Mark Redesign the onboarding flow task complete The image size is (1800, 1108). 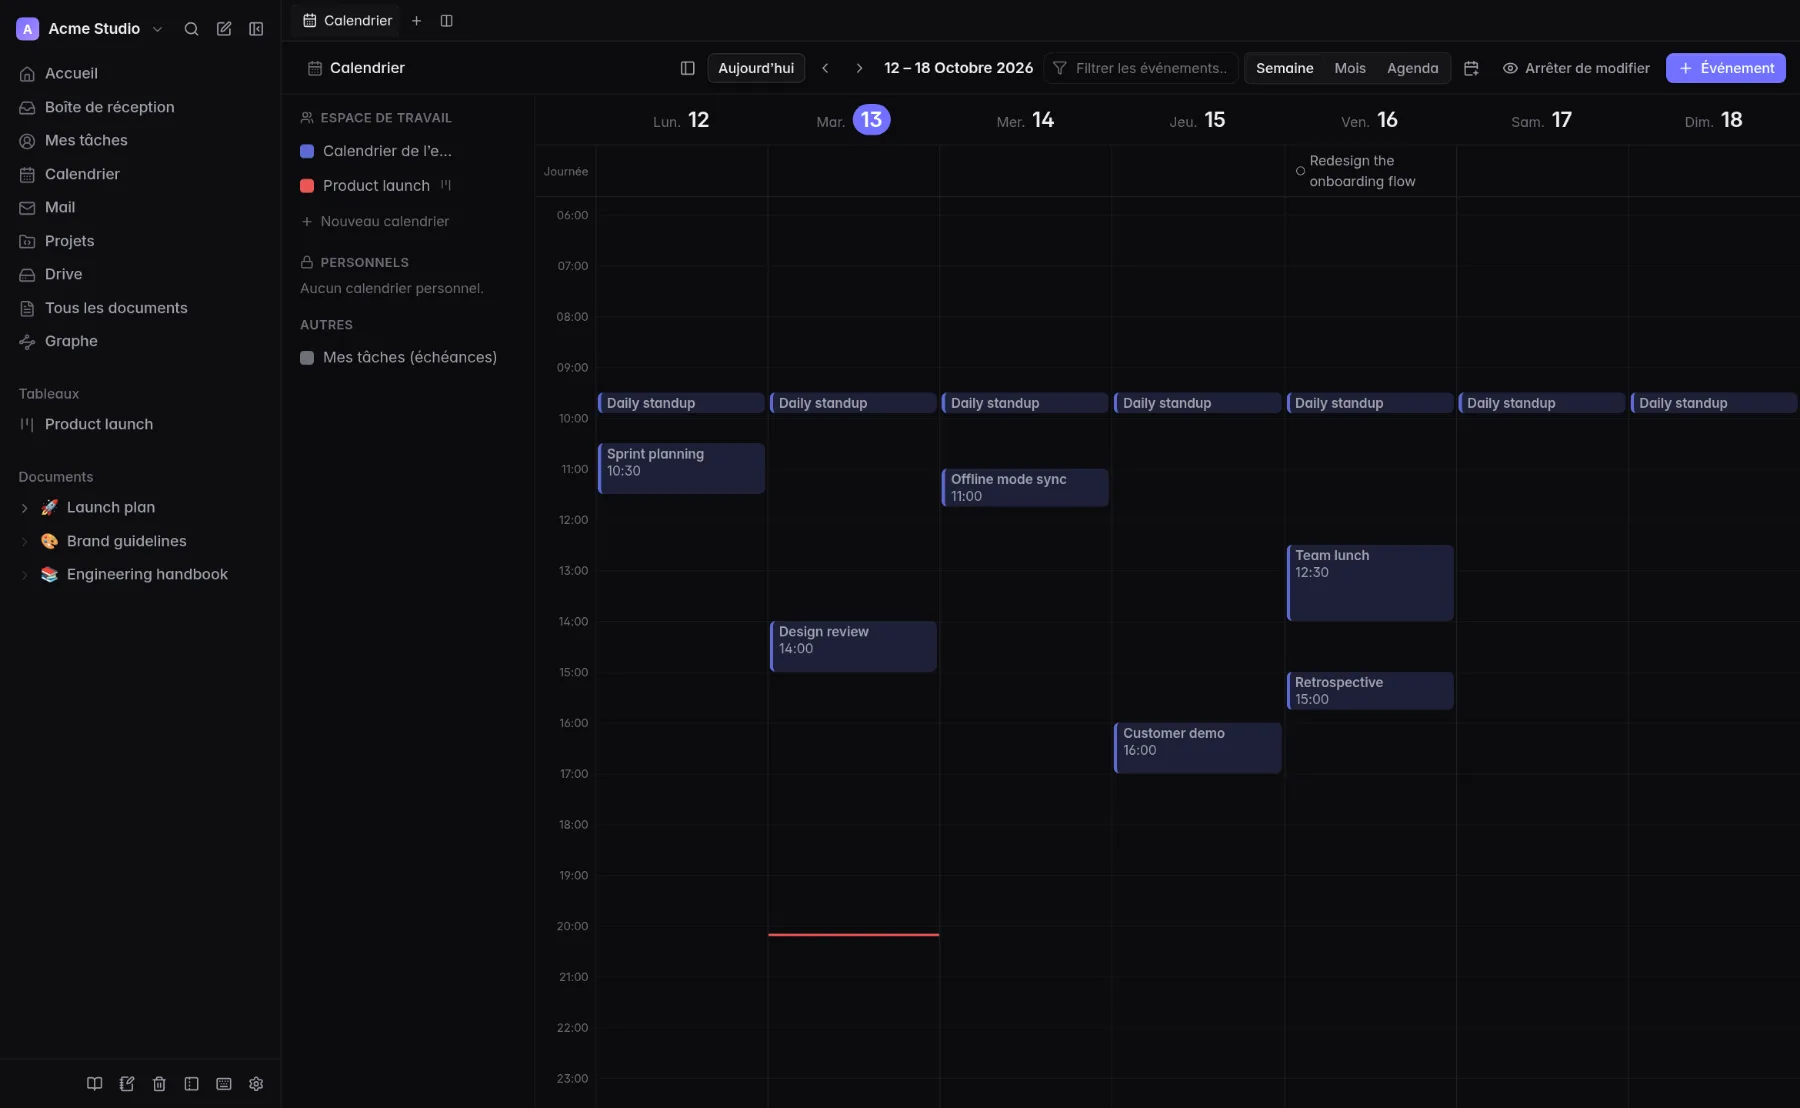(x=1300, y=171)
